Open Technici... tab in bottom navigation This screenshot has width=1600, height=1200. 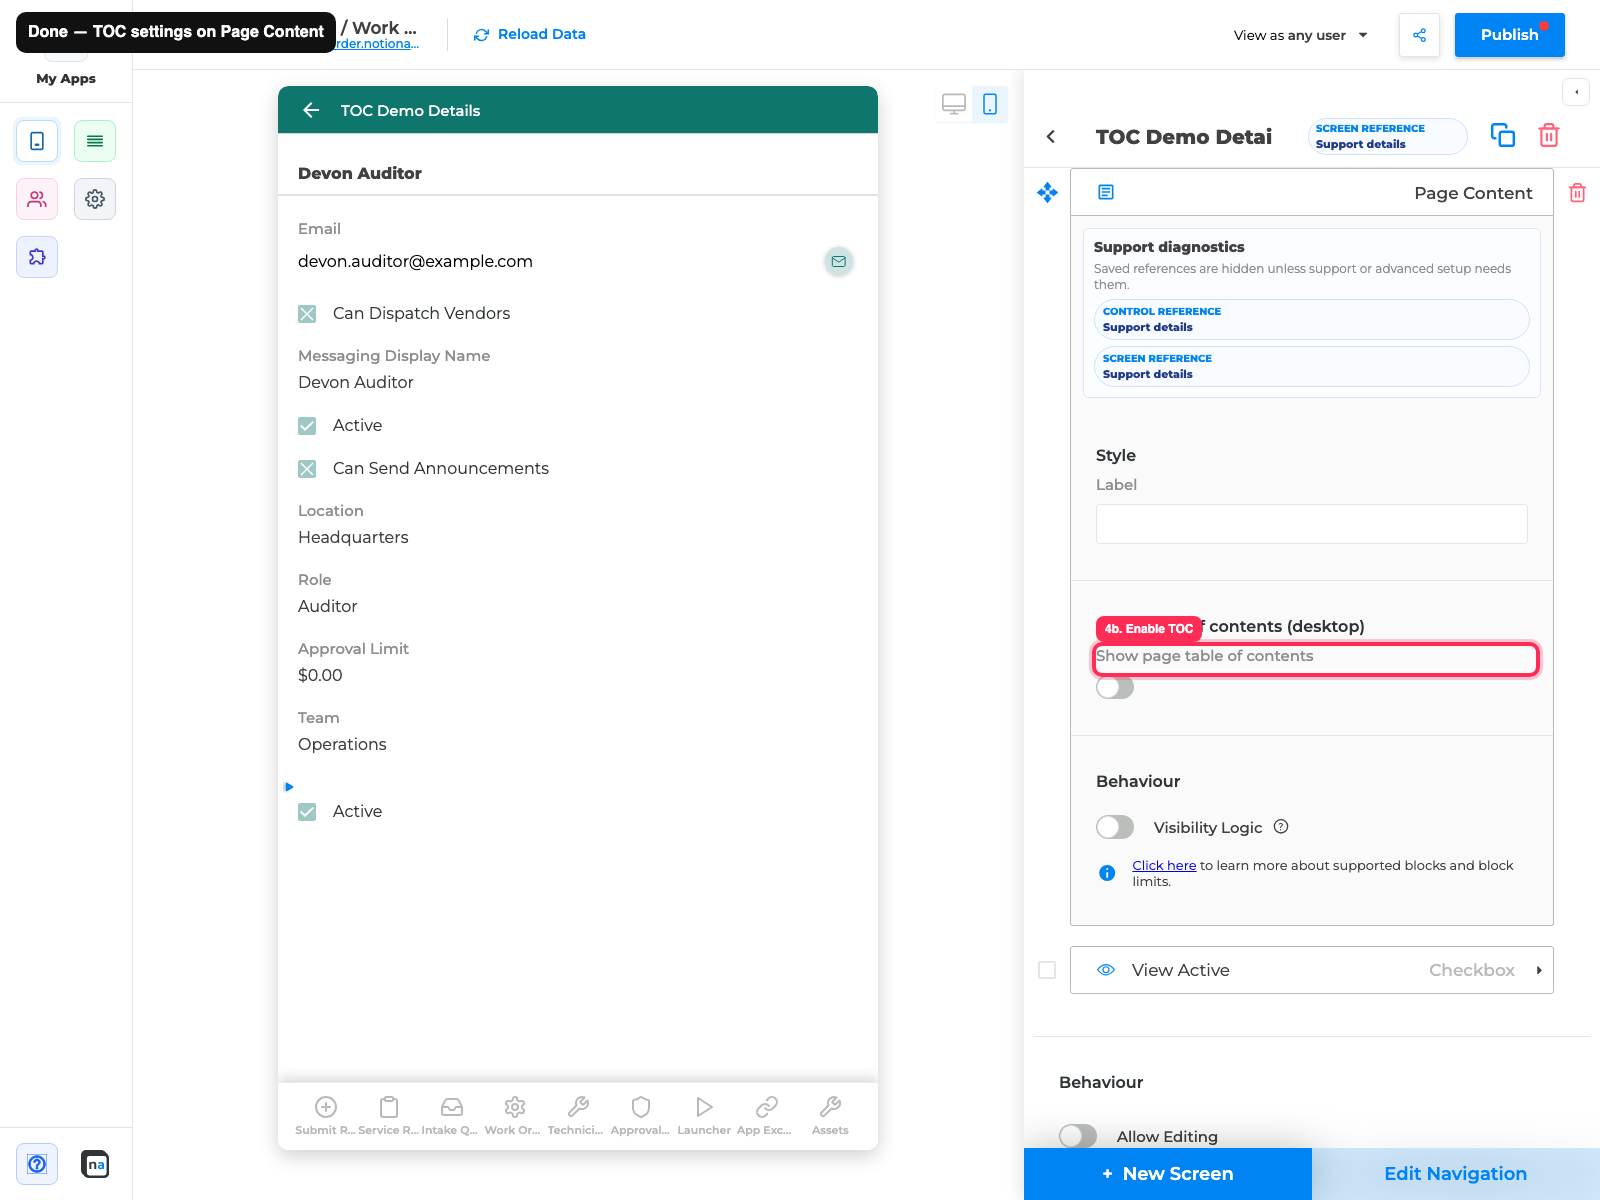577,1116
